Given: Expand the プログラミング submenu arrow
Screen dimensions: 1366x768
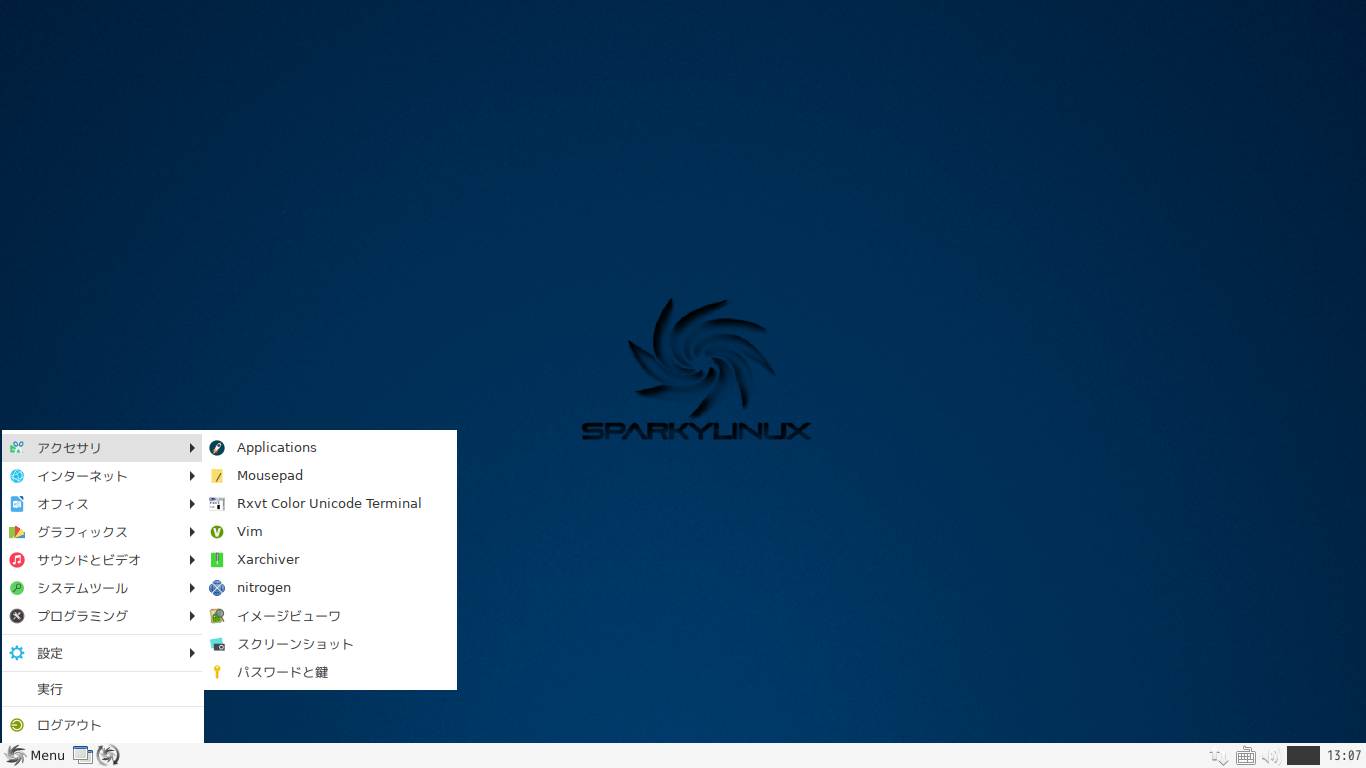Looking at the screenshot, I should 192,616.
